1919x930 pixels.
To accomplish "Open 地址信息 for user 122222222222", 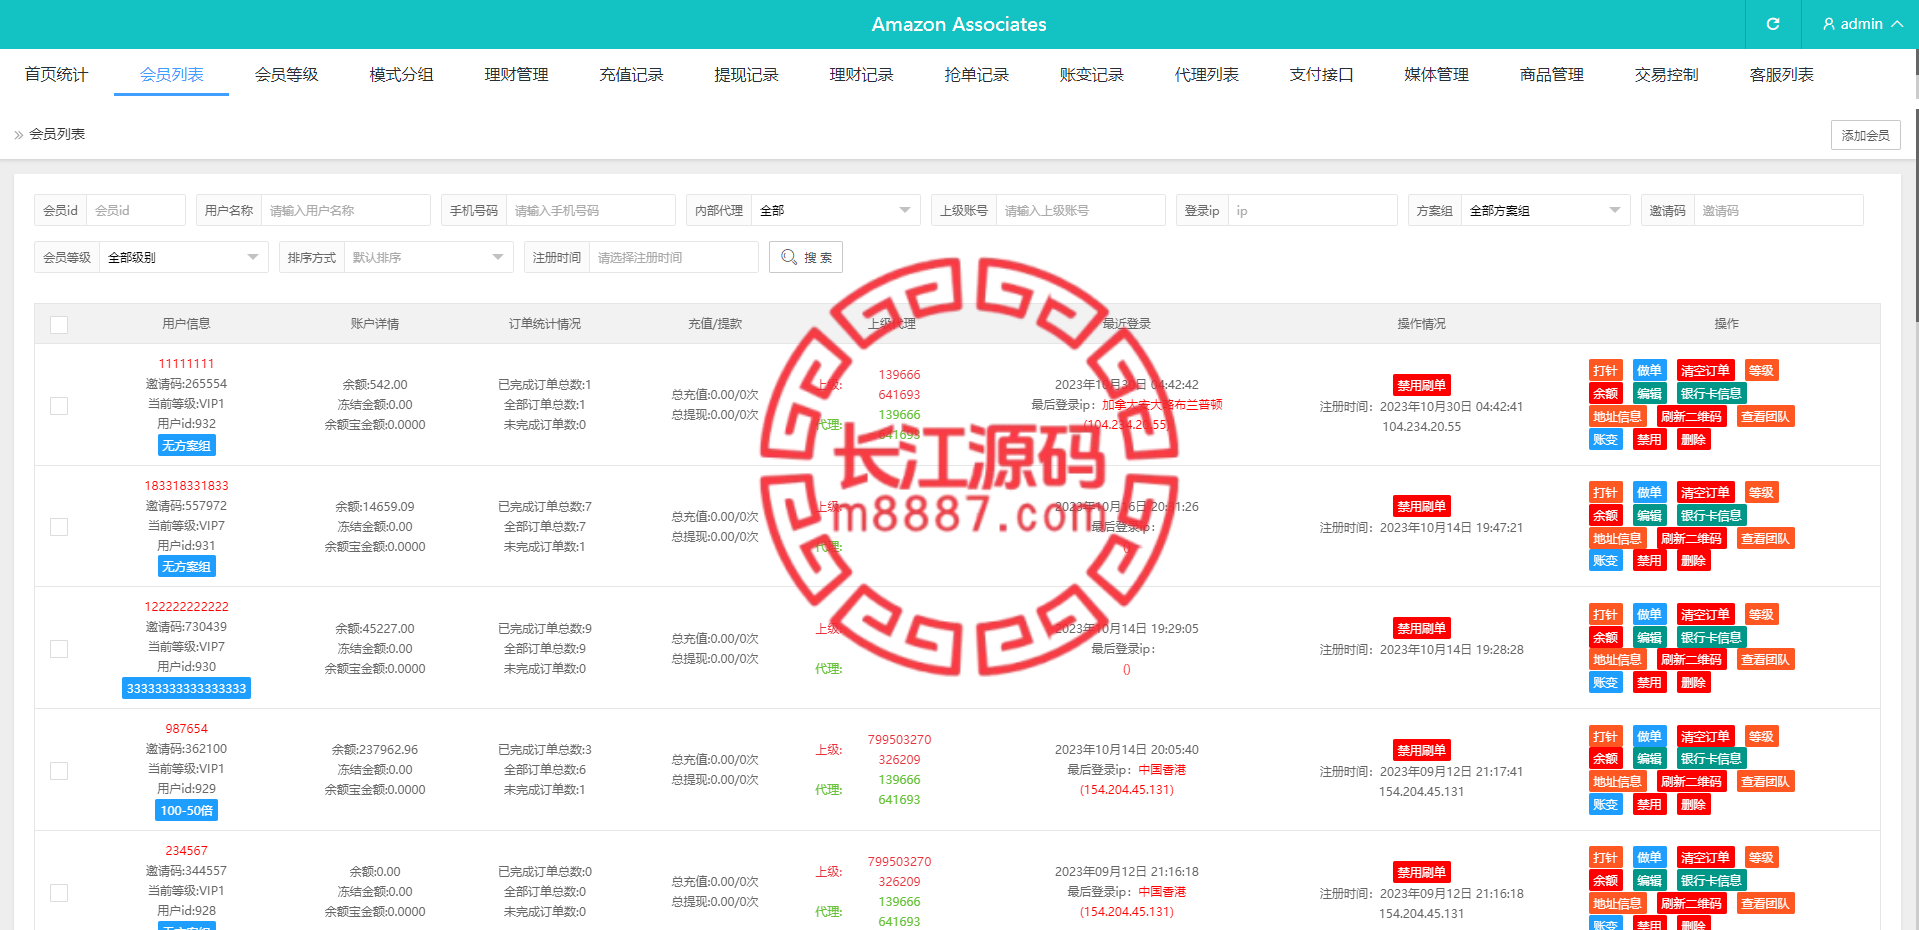I will pyautogui.click(x=1617, y=660).
